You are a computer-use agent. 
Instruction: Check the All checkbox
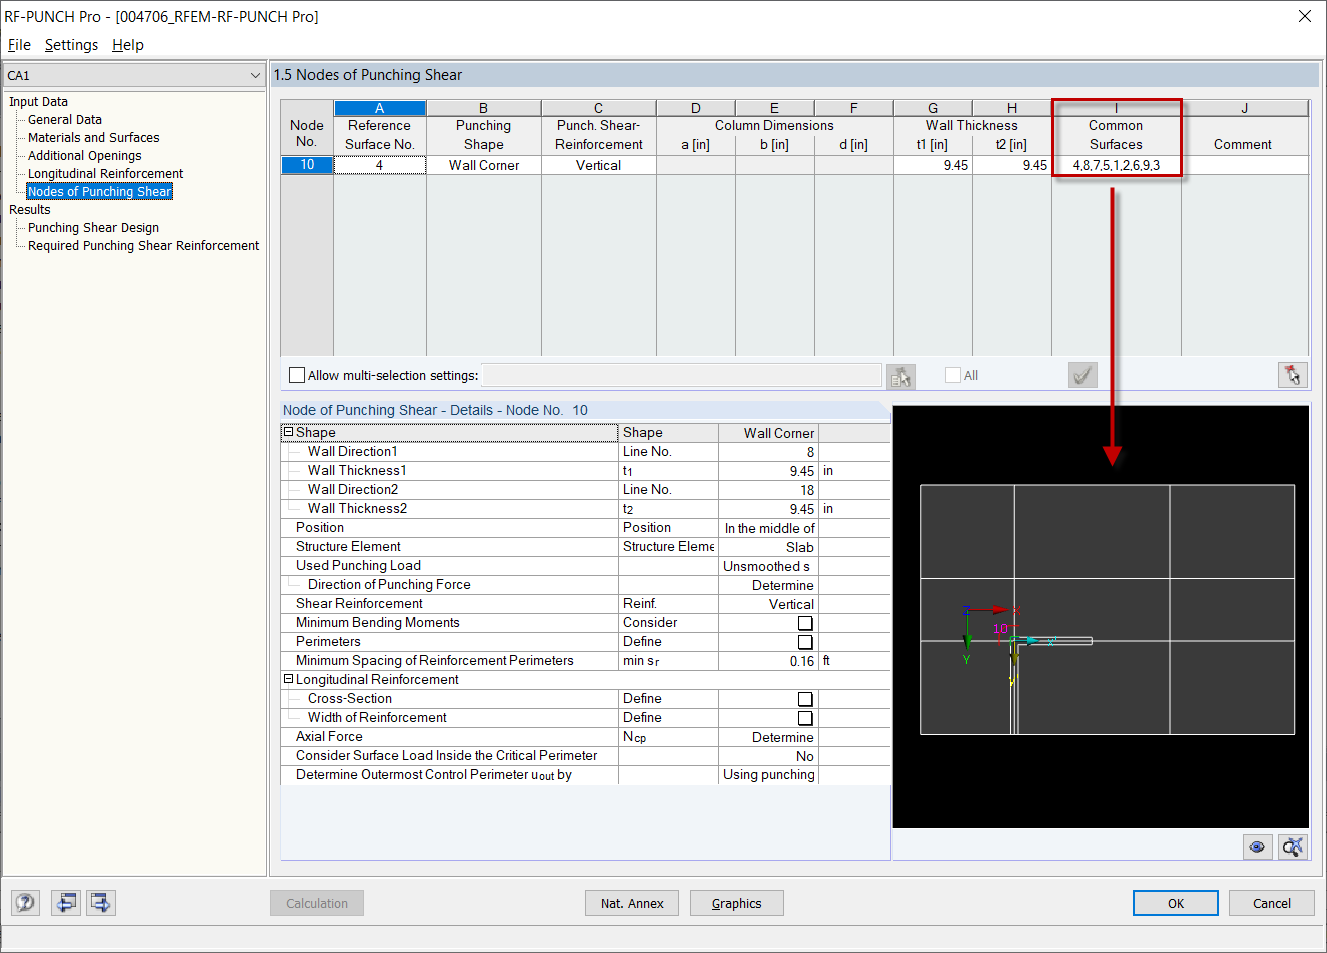coord(951,374)
